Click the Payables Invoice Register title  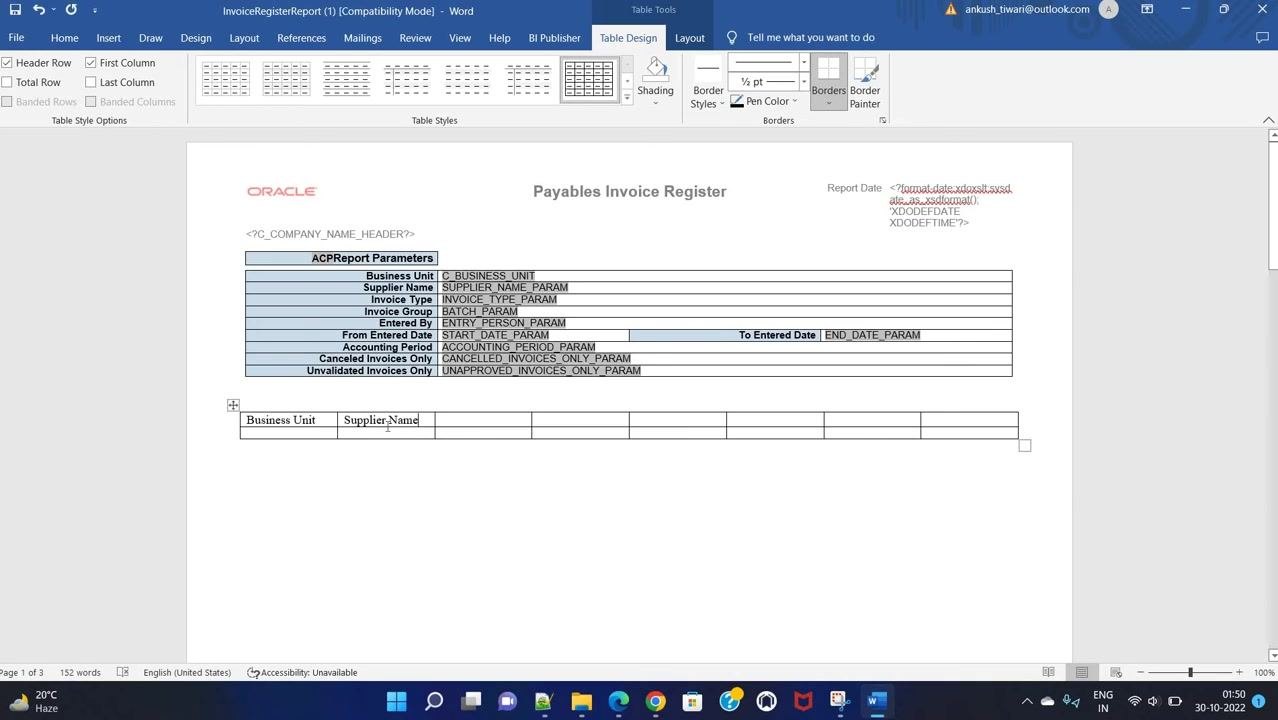tap(630, 191)
